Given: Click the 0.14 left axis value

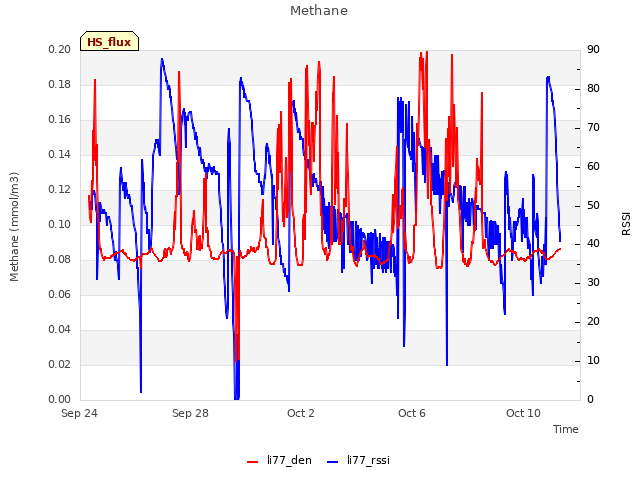Looking at the screenshot, I should 60,155.
